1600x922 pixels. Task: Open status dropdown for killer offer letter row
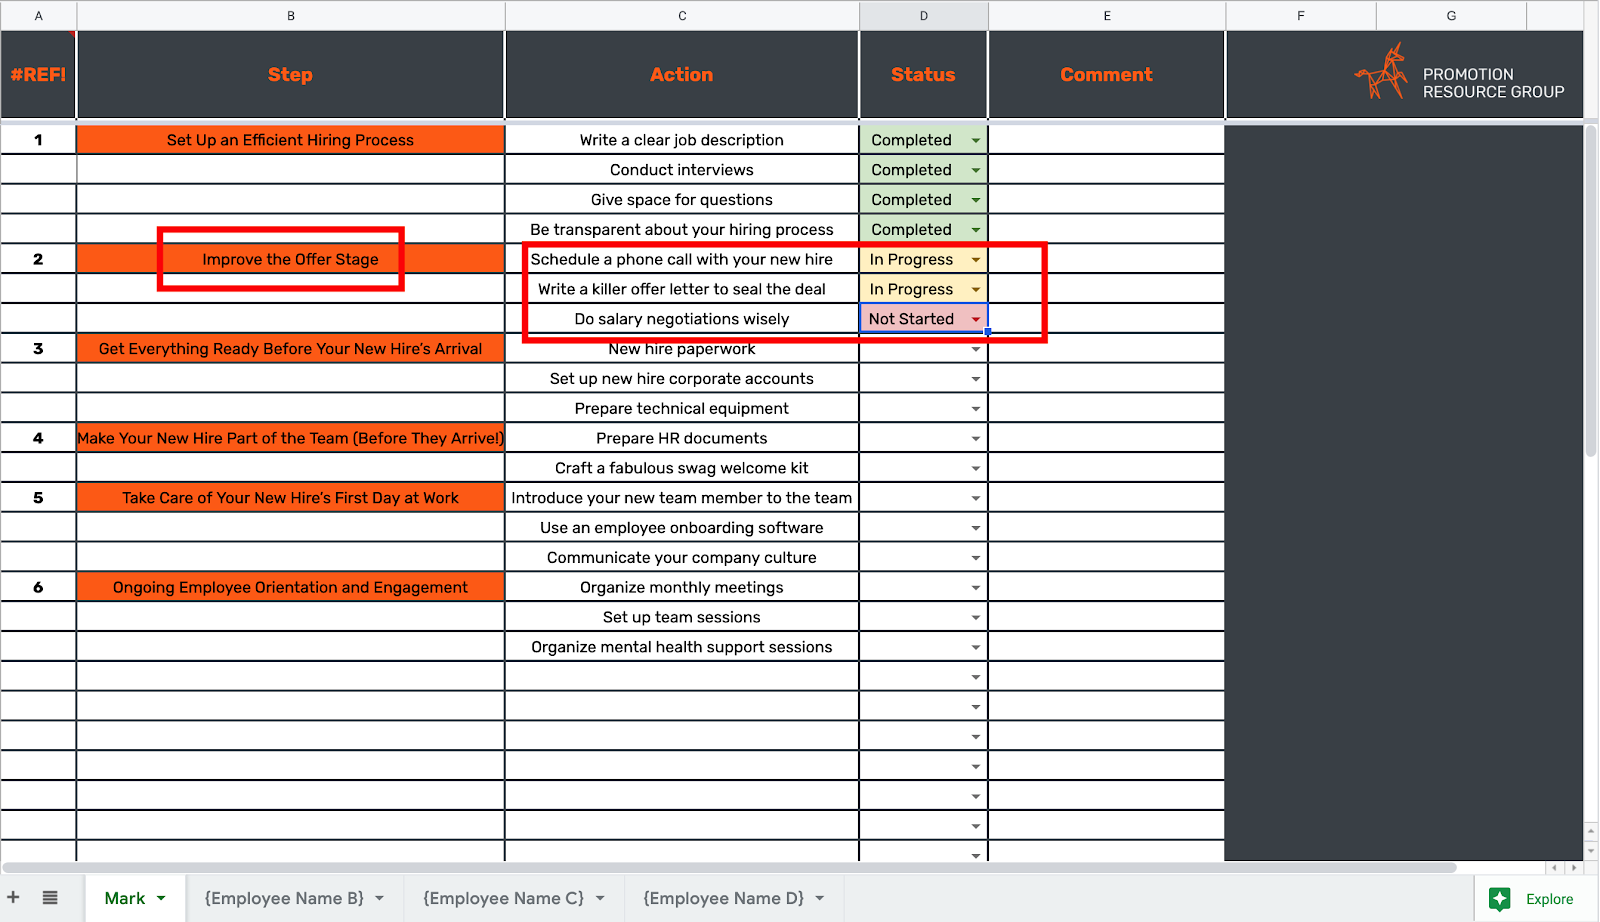pos(976,290)
